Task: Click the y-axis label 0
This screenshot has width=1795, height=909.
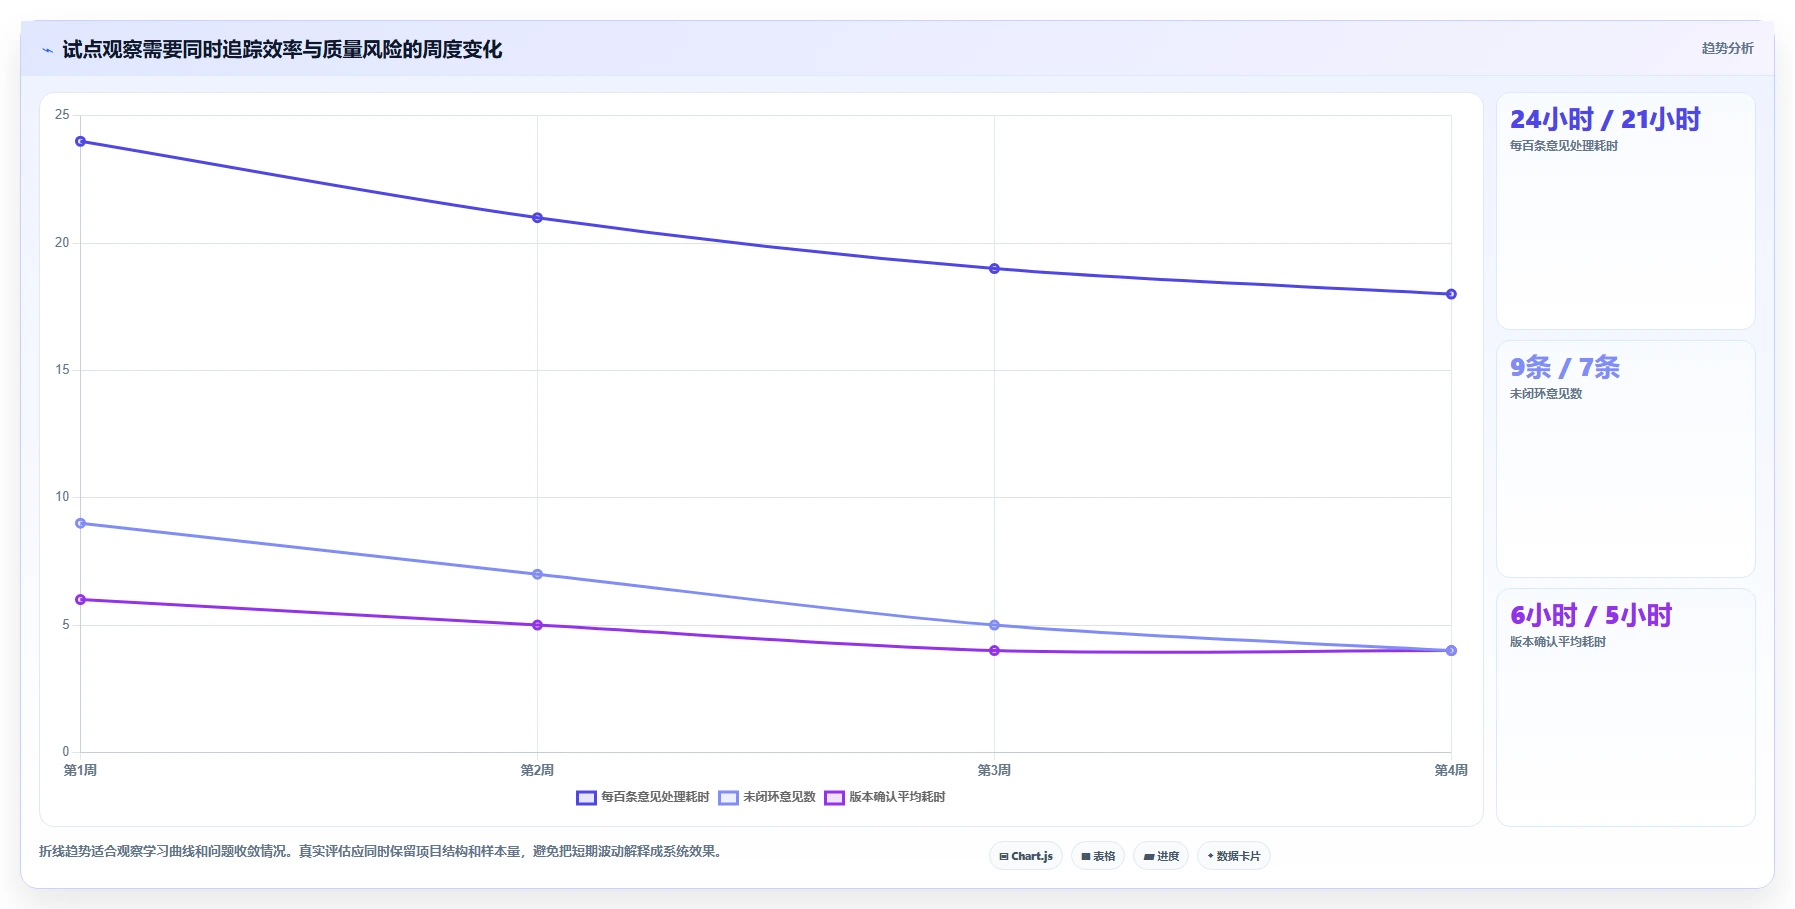Action: (66, 752)
